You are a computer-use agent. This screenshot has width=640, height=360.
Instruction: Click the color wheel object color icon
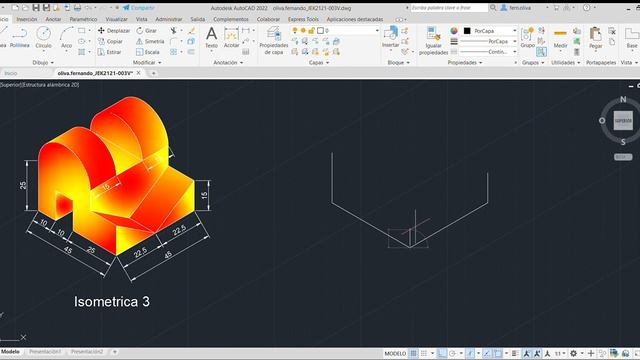pyautogui.click(x=454, y=31)
